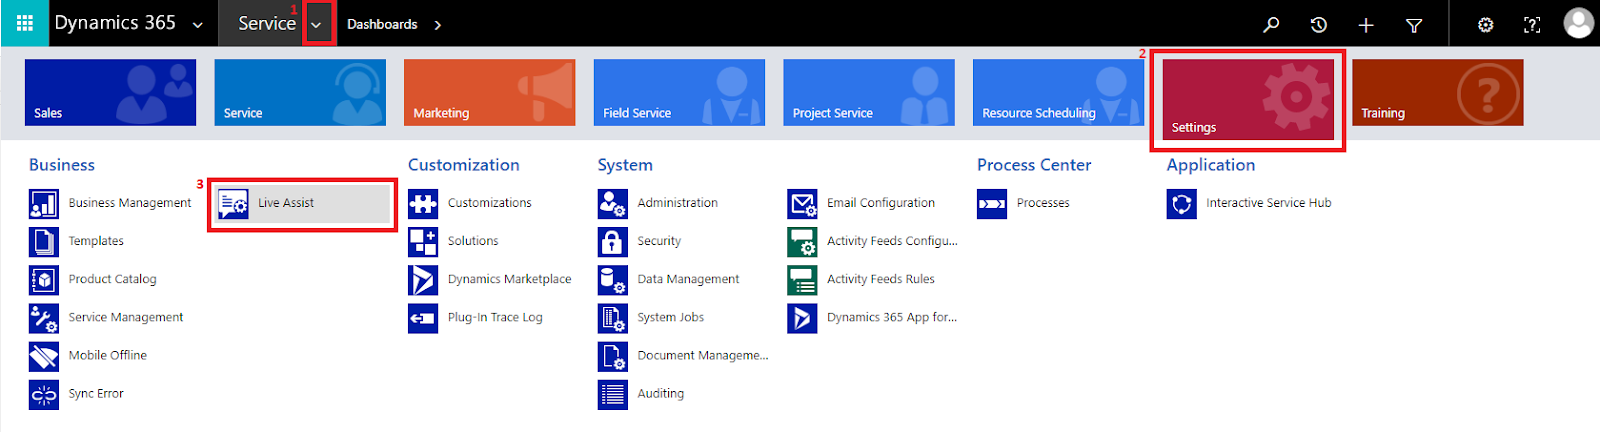This screenshot has height=432, width=1600.
Task: Click the Templates document icon
Action: point(44,241)
